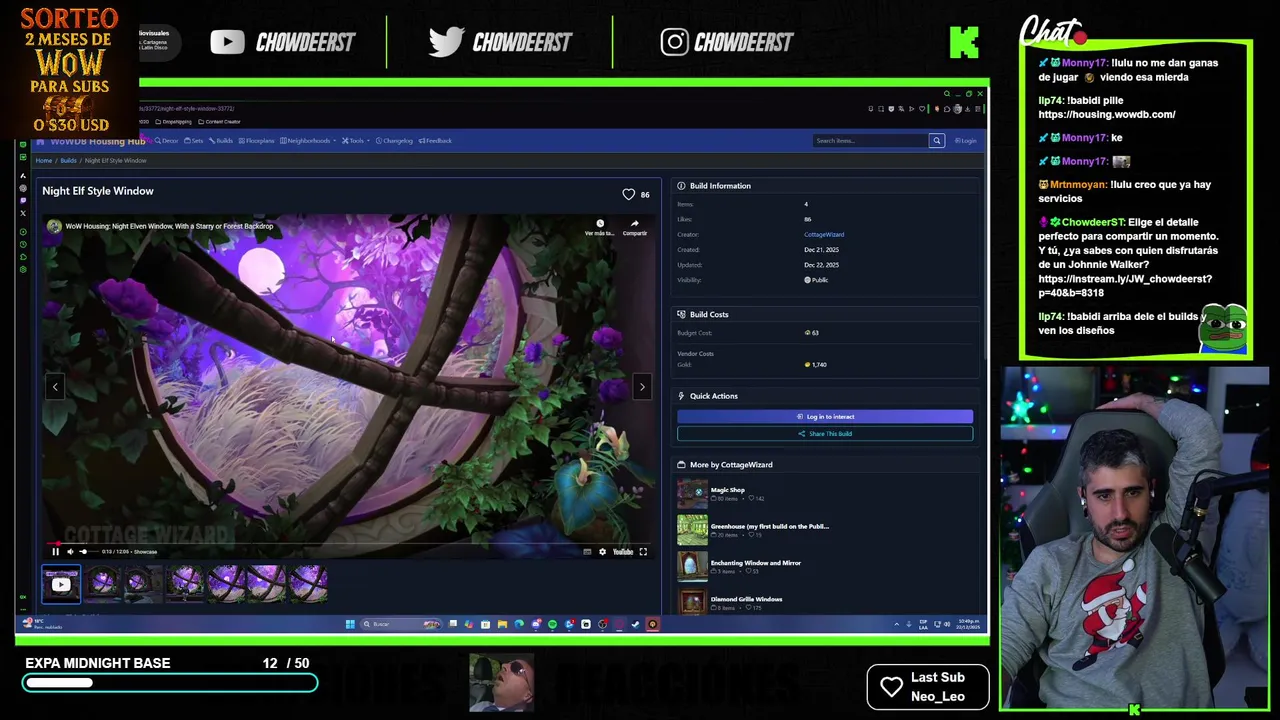Click the Watch later clock icon

click(x=600, y=226)
